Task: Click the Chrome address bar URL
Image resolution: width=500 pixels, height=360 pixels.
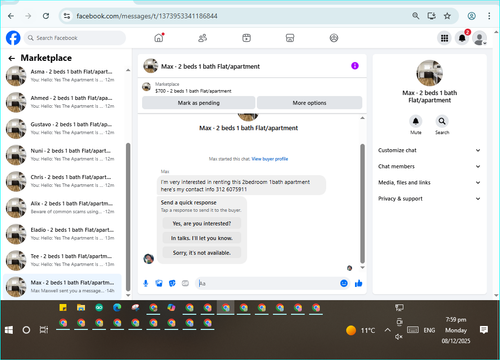Action: pyautogui.click(x=147, y=16)
